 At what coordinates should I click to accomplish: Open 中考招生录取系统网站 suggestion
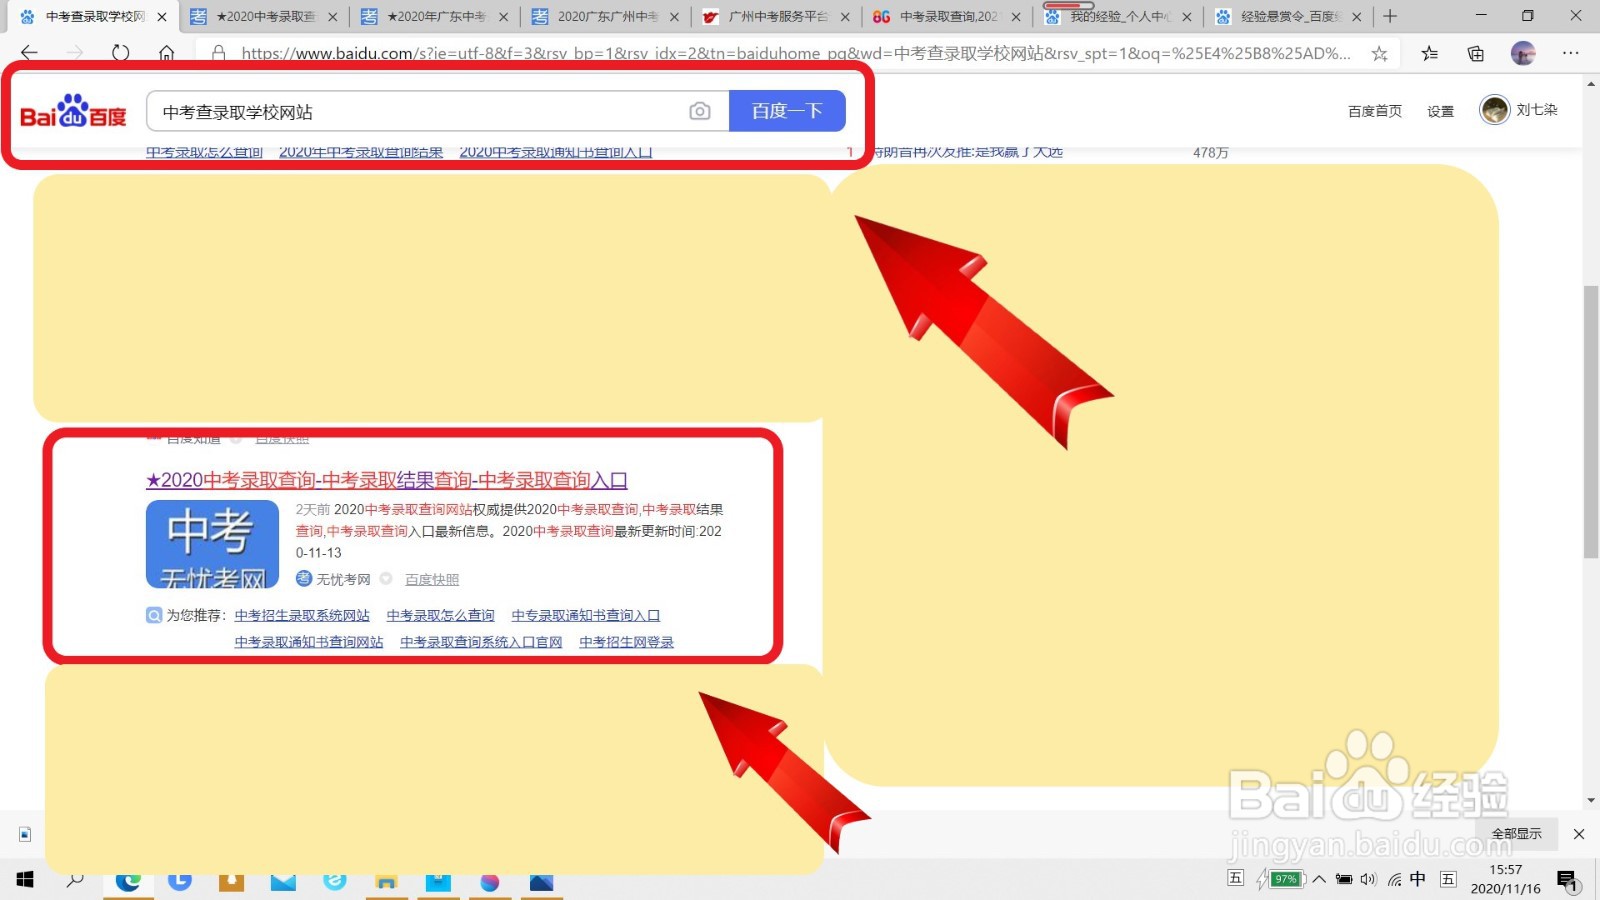[302, 615]
